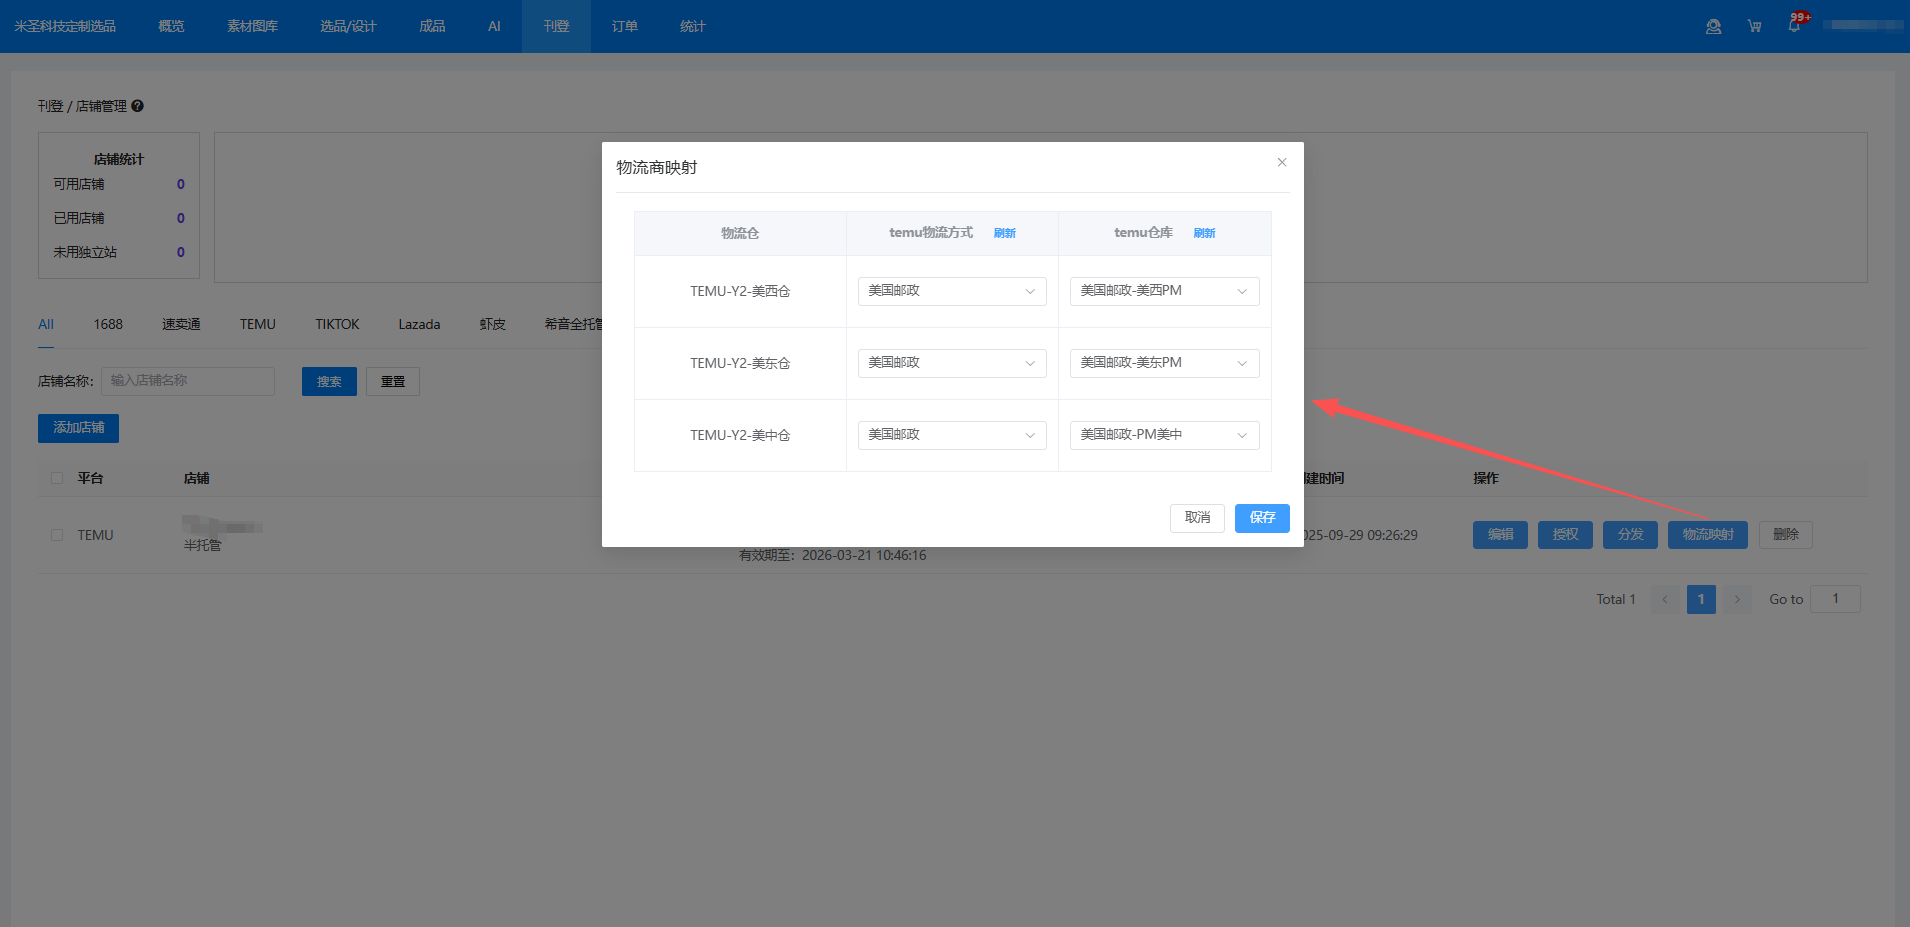Image resolution: width=1910 pixels, height=927 pixels.
Task: Open the 订单 menu in top navigation
Action: pyautogui.click(x=624, y=26)
